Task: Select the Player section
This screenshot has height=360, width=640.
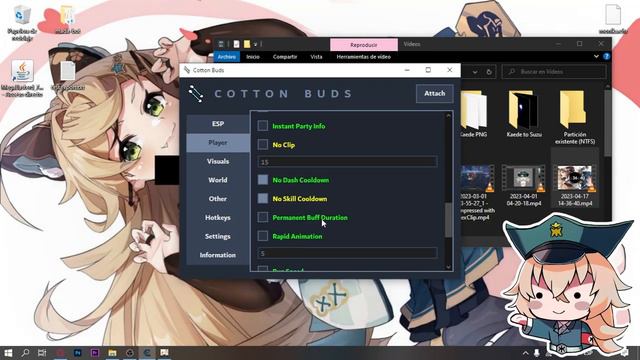Action: 218,142
